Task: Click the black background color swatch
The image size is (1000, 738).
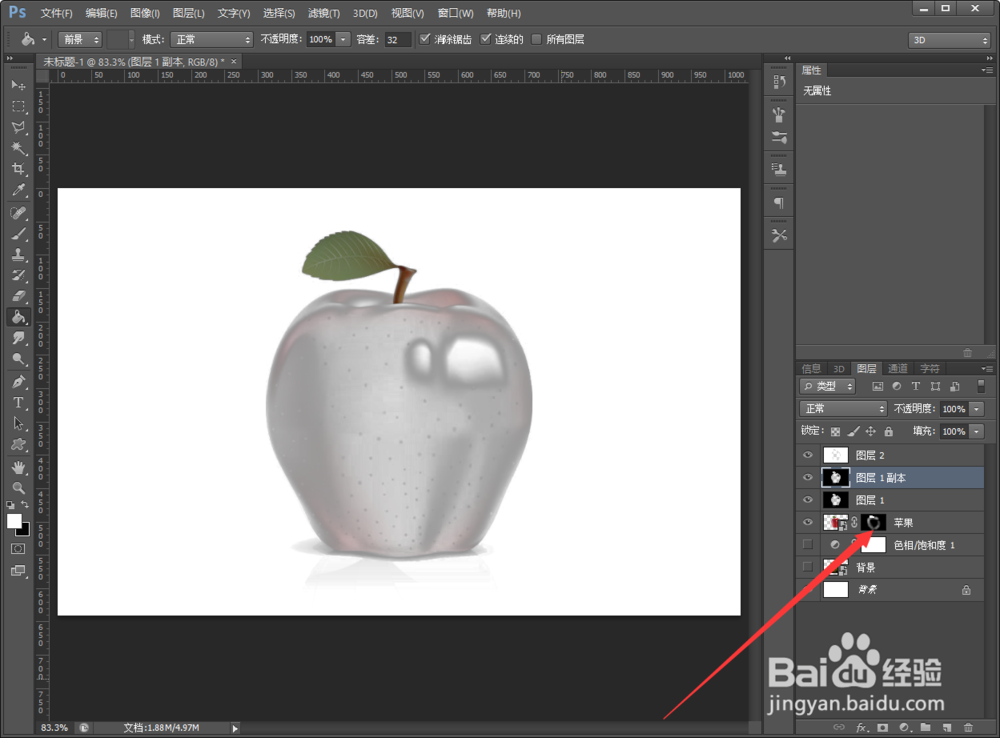Action: point(26,531)
